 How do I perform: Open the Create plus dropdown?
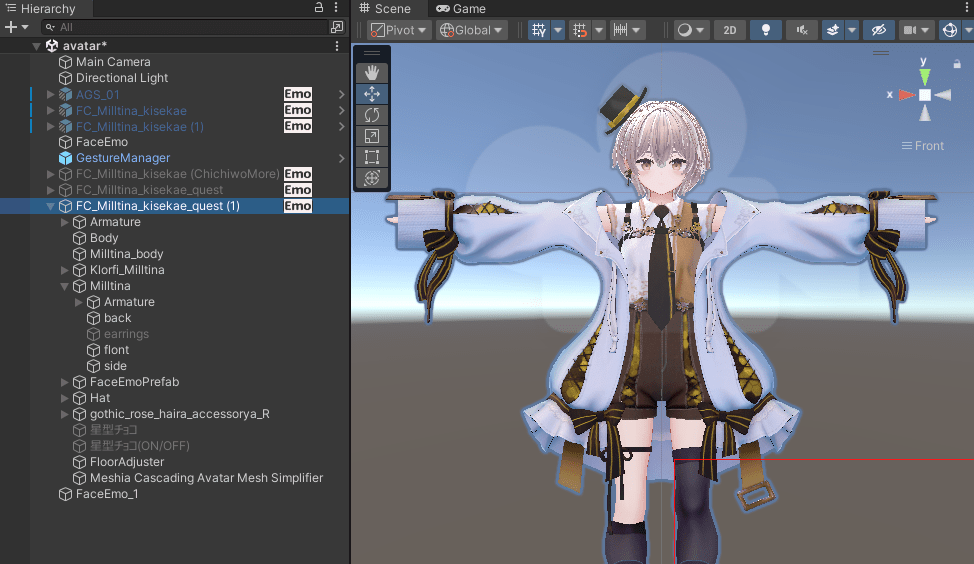pyautogui.click(x=17, y=27)
